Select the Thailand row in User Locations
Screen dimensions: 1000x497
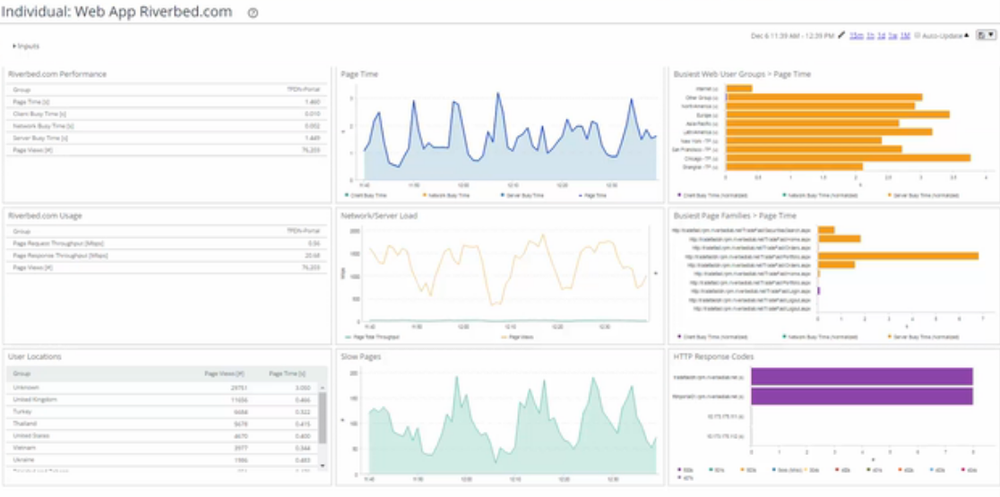[x=162, y=424]
